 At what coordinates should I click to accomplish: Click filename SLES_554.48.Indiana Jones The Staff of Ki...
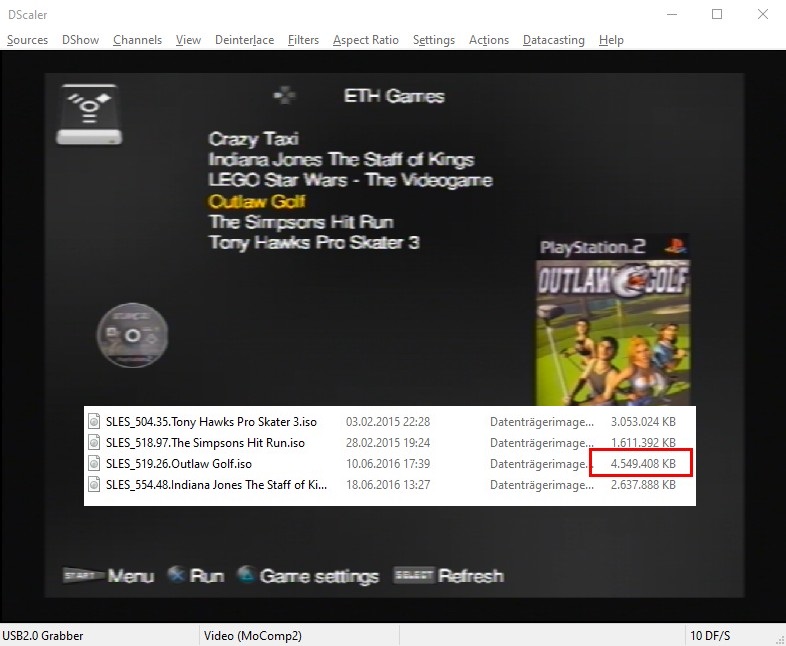coord(216,485)
